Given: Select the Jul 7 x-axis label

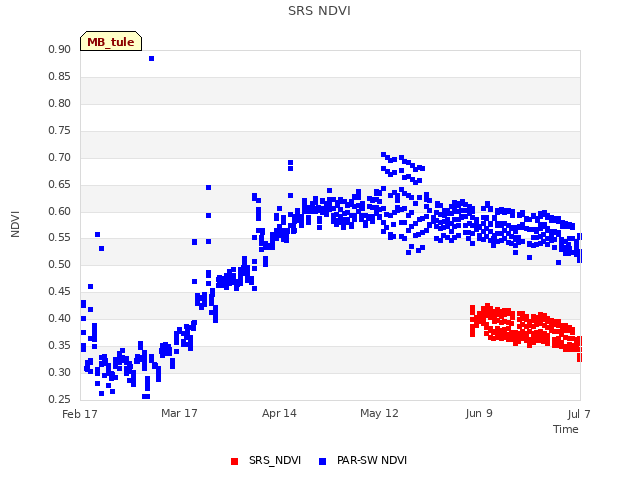Looking at the screenshot, I should (x=579, y=414).
